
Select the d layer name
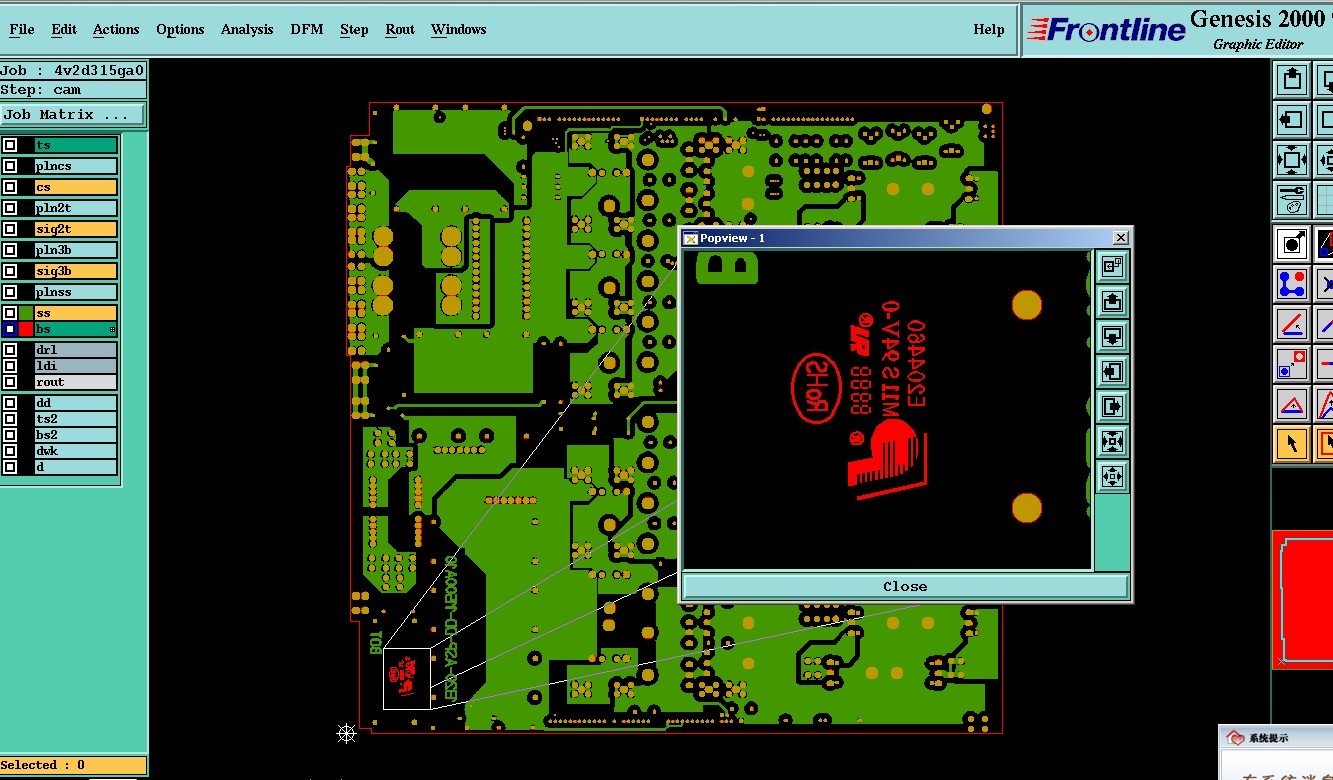coord(76,467)
